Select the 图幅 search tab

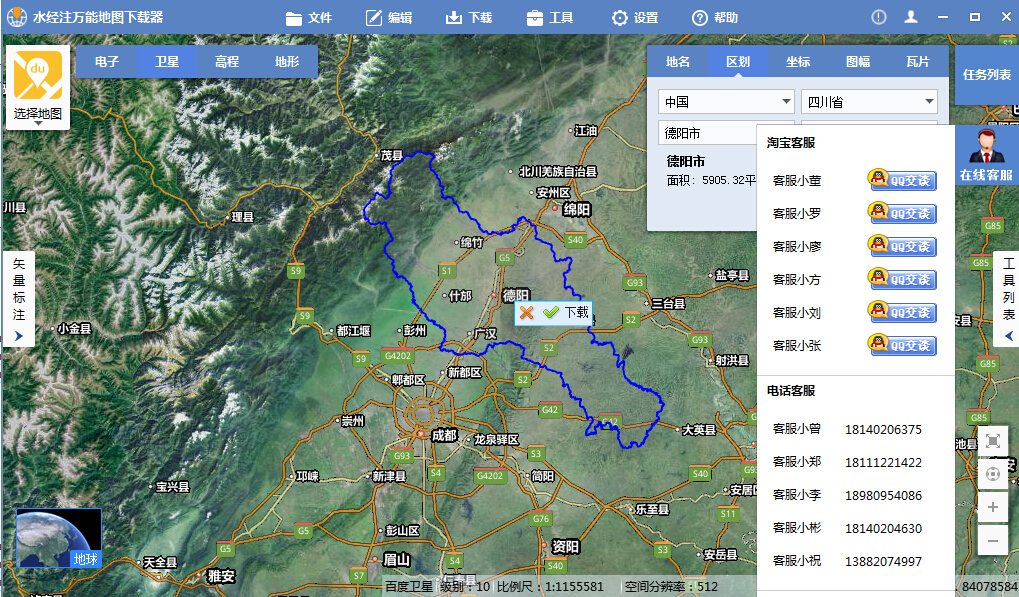pyautogui.click(x=858, y=62)
